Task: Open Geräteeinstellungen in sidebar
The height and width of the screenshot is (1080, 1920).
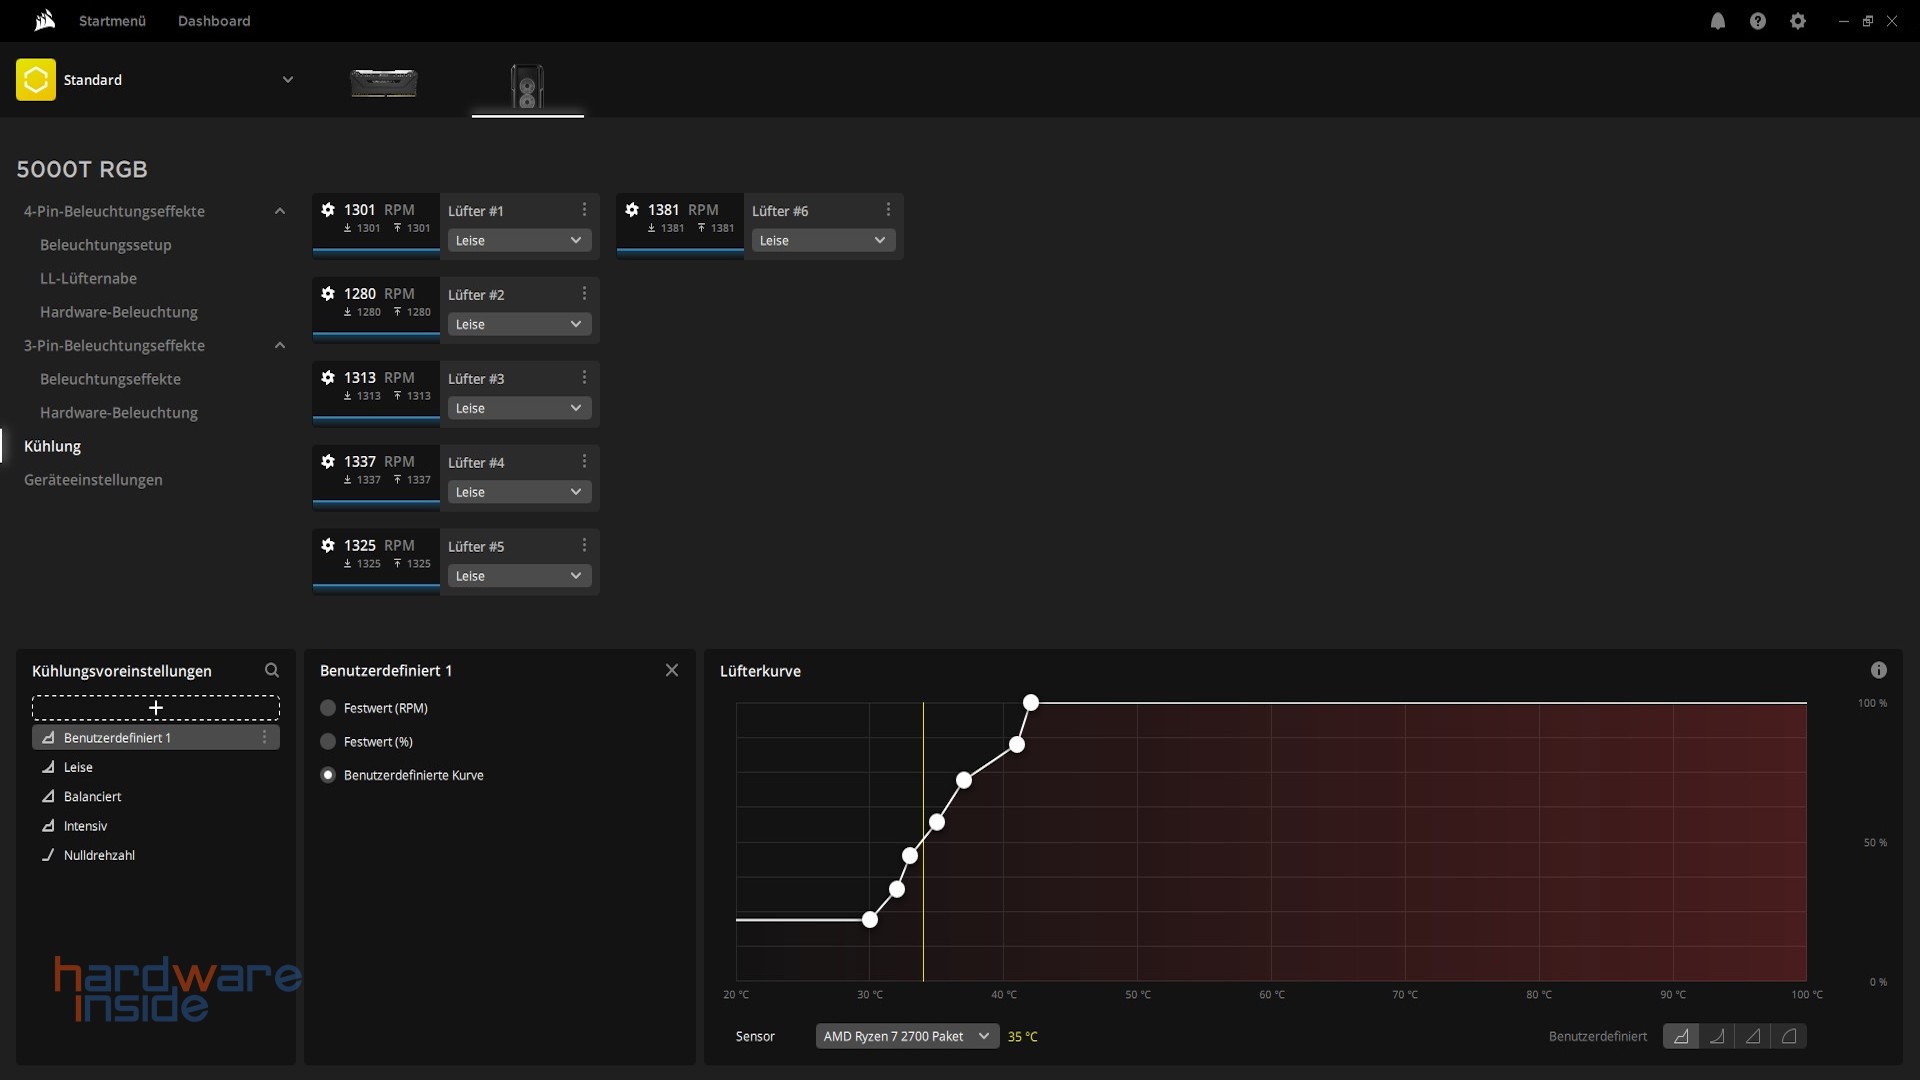Action: coord(93,480)
